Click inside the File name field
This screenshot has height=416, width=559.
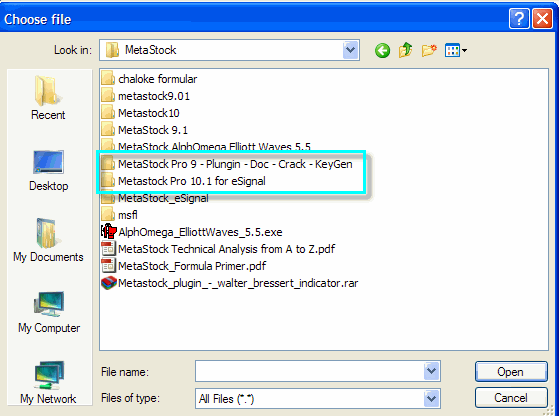pyautogui.click(x=309, y=371)
